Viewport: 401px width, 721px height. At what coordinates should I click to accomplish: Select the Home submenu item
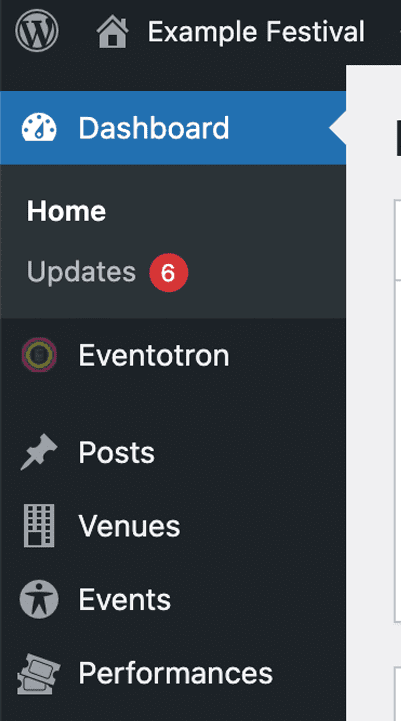66,211
